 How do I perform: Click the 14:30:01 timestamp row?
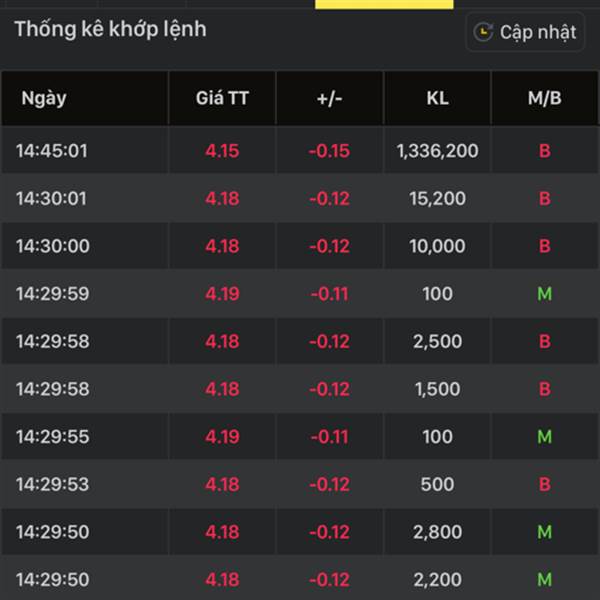pyautogui.click(x=300, y=198)
